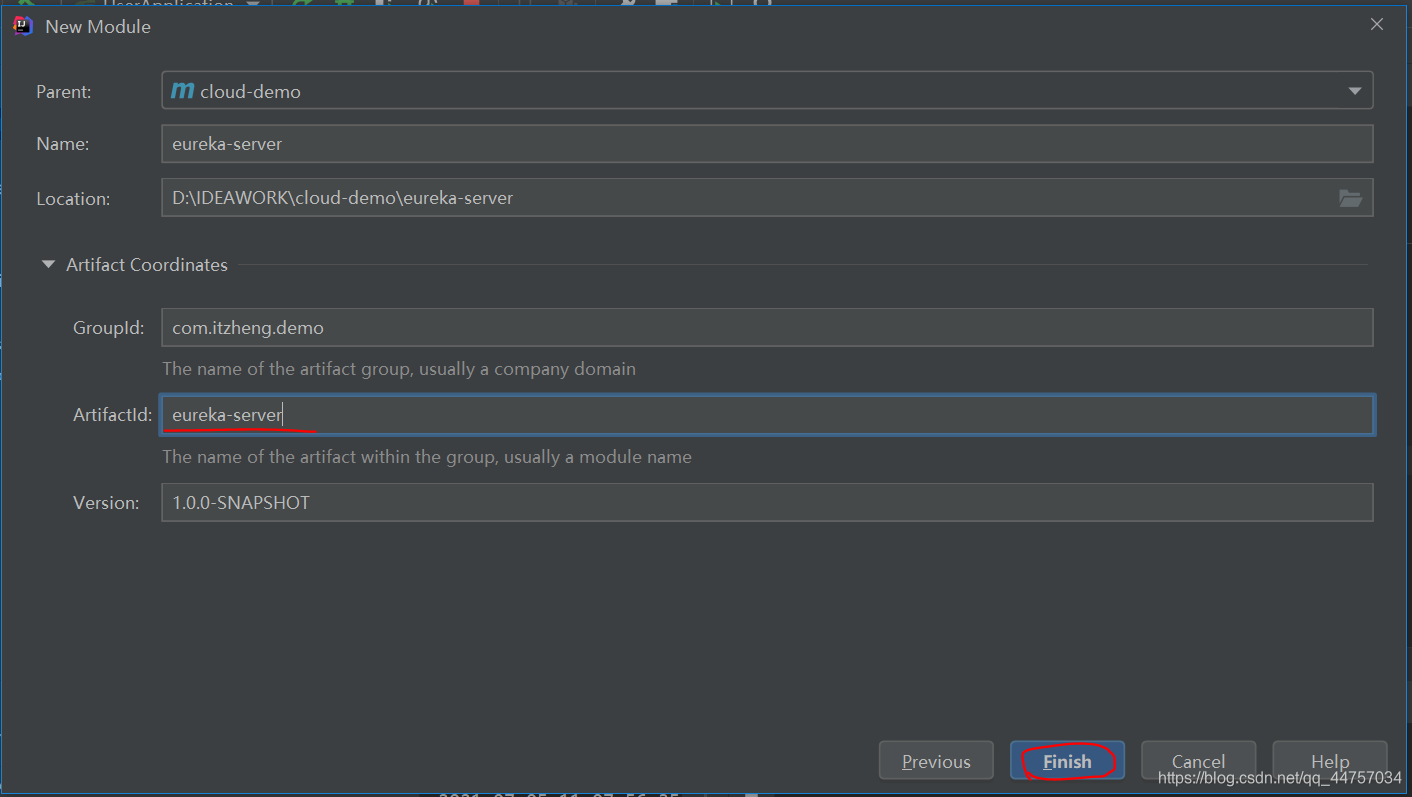The width and height of the screenshot is (1412, 797).
Task: Click the Version label
Action: [x=106, y=503]
